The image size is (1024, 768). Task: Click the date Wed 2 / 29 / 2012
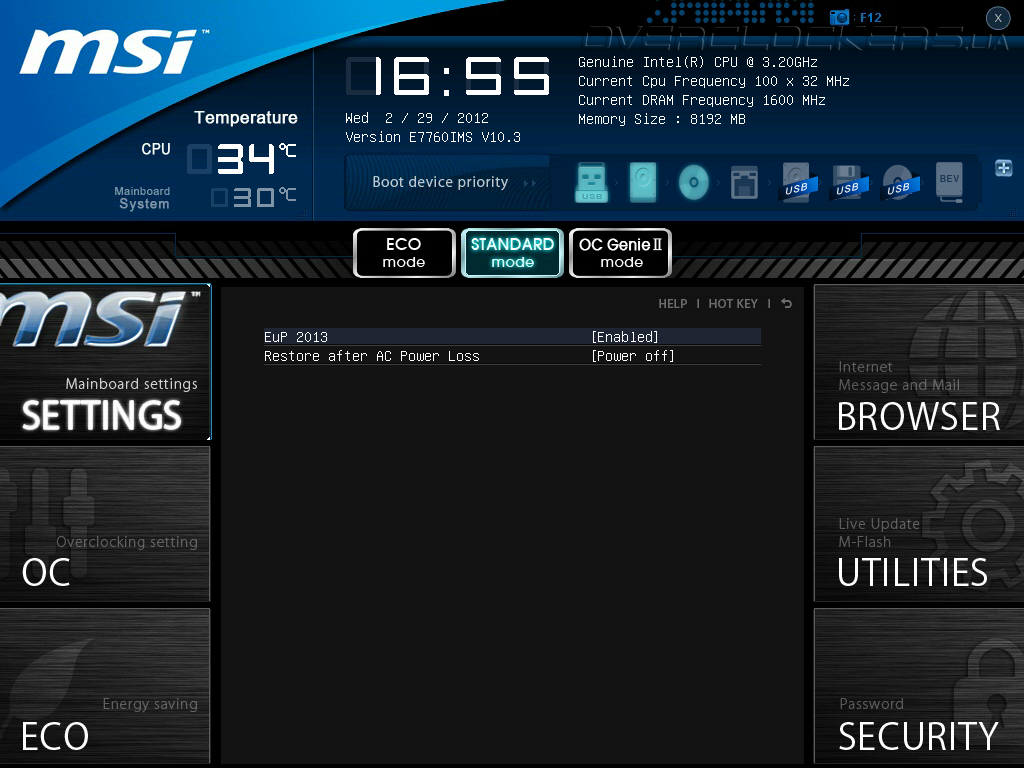pos(417,118)
